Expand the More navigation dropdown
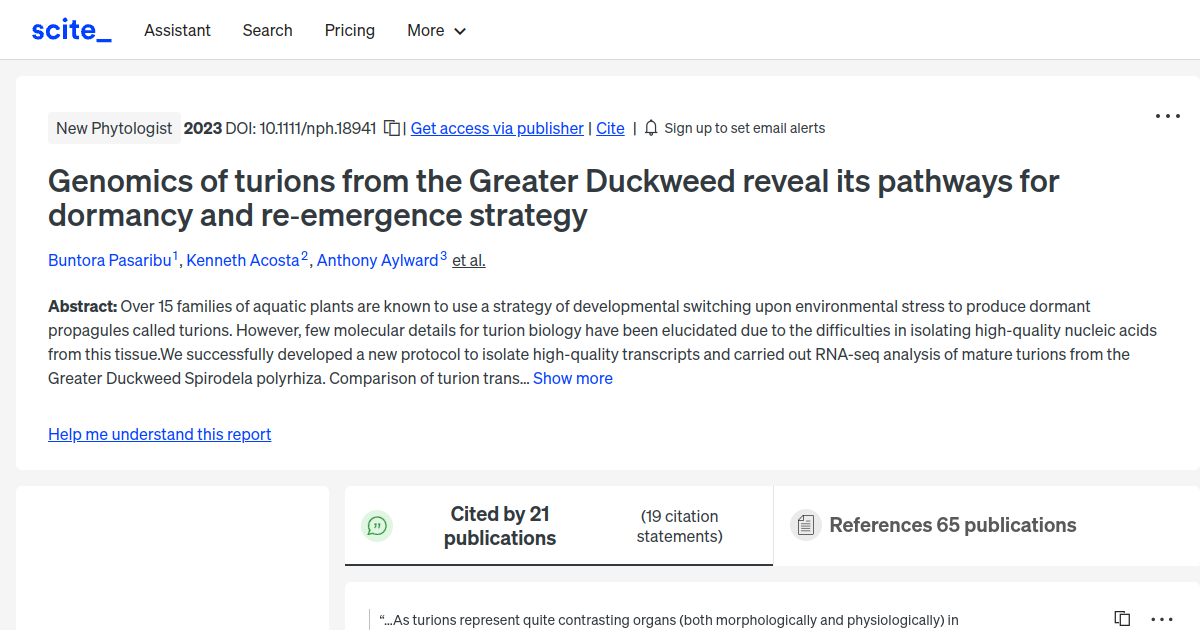Viewport: 1200px width, 630px height. click(x=436, y=31)
